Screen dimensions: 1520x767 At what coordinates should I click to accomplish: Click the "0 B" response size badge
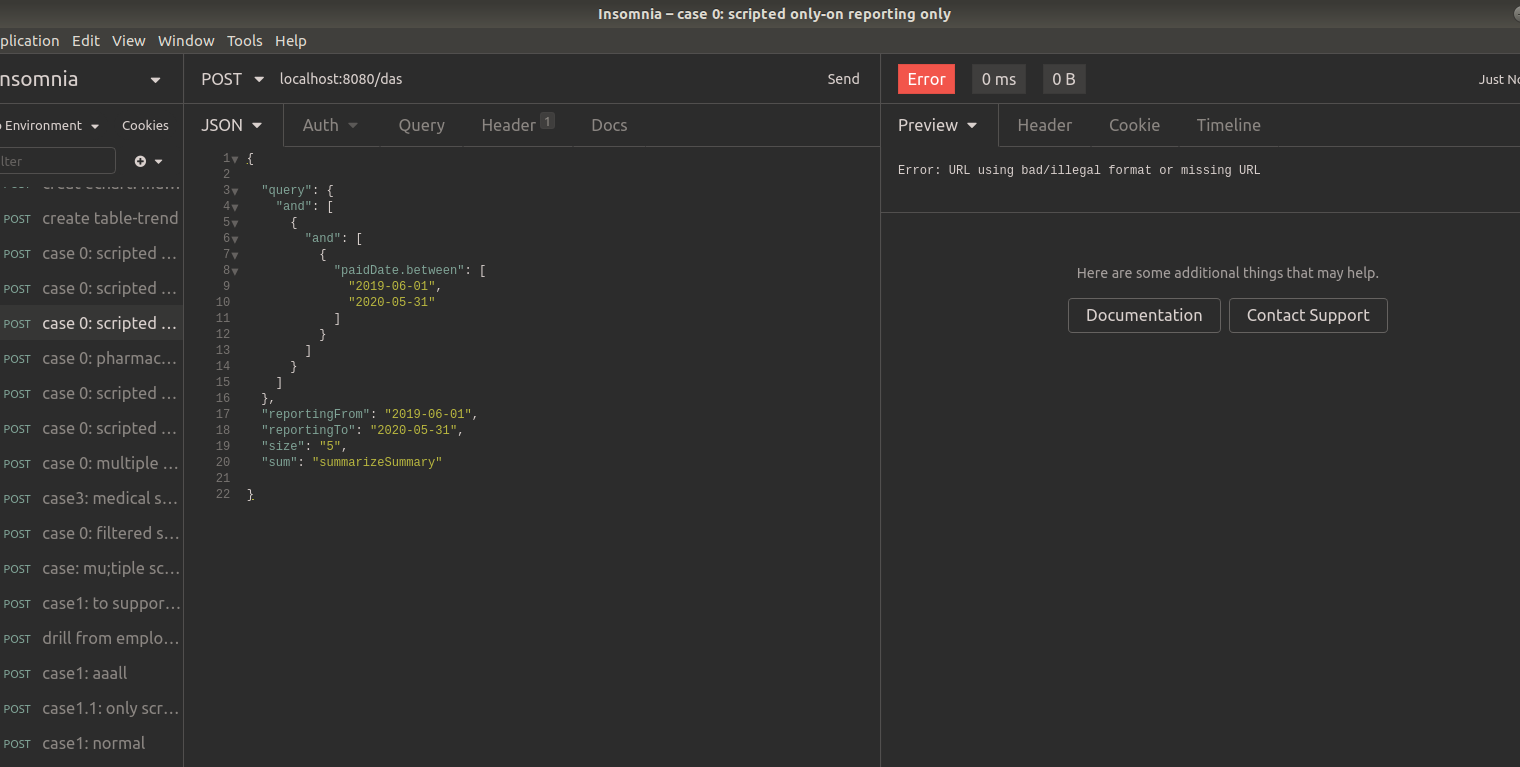pos(1063,78)
